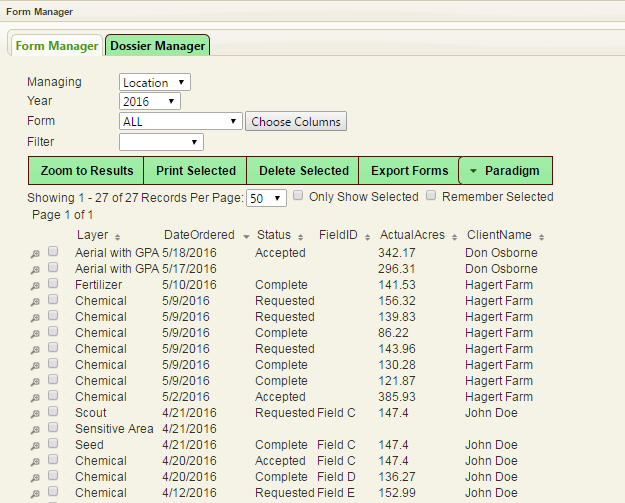
Task: Click magnifier icon on Chemical 86.22 row
Action: [35, 334]
